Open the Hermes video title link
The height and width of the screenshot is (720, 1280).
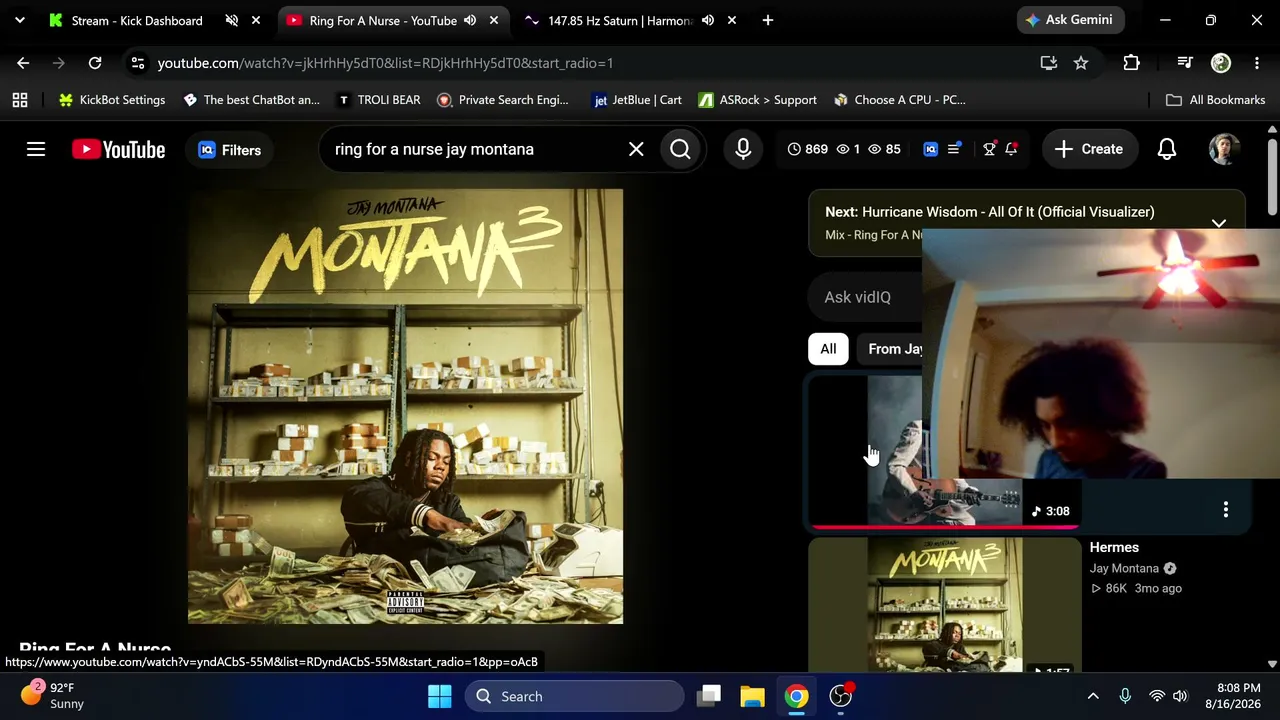1114,547
